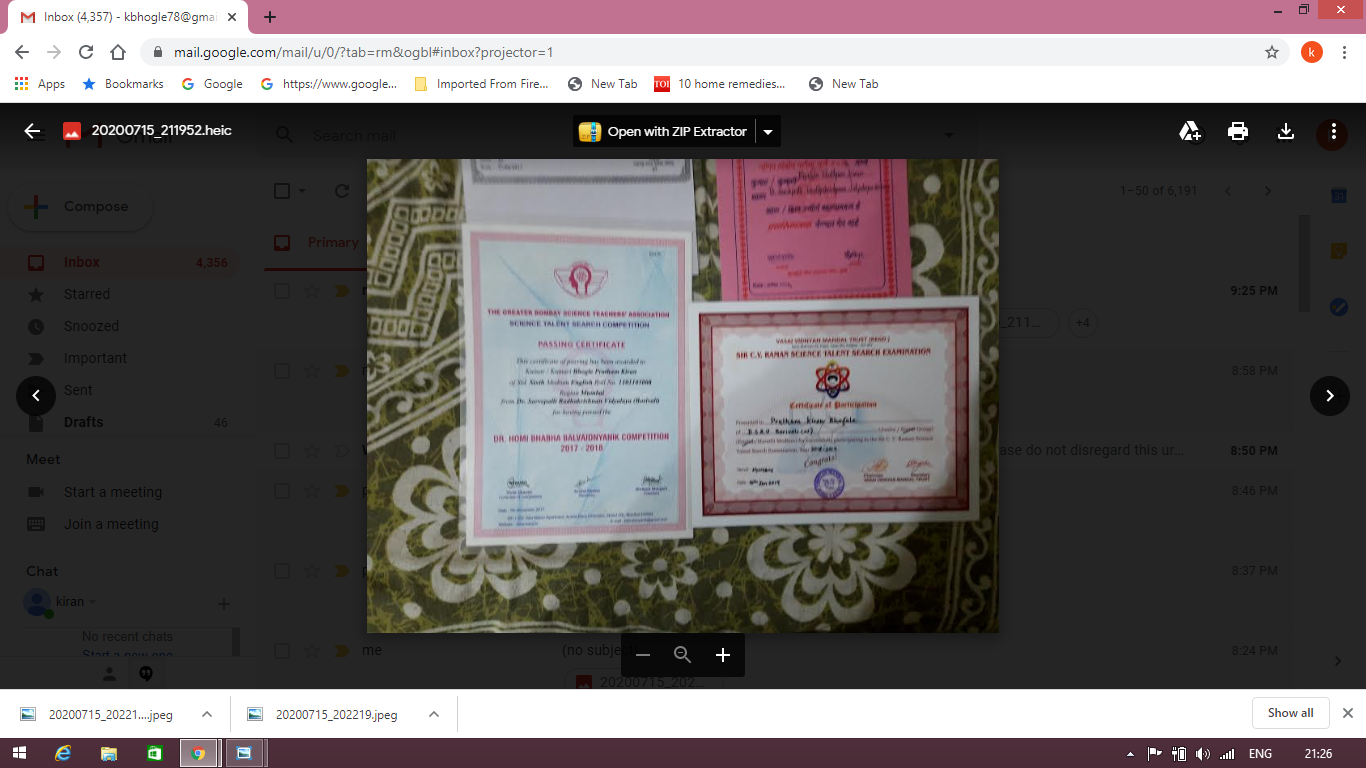Open a new Chrome tab
Screen dimensions: 1366x768
tap(270, 17)
